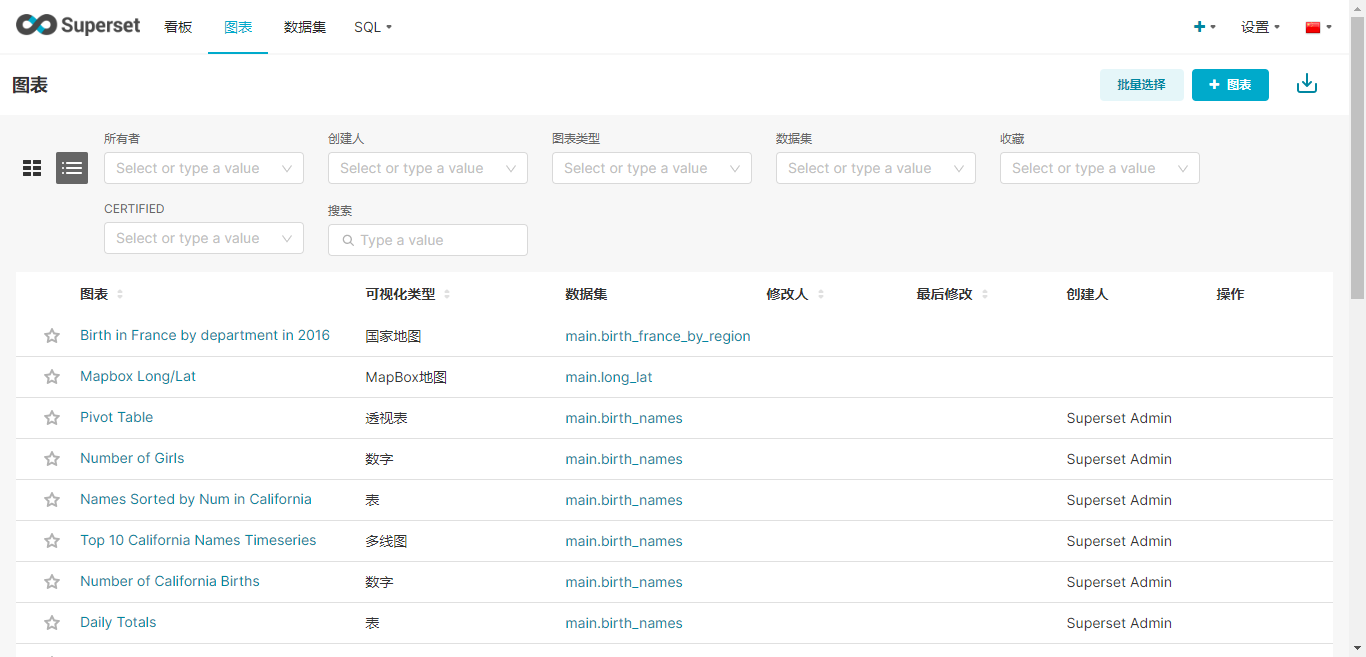Expand the 收藏 filter dropdown
1366x657 pixels.
(1099, 168)
